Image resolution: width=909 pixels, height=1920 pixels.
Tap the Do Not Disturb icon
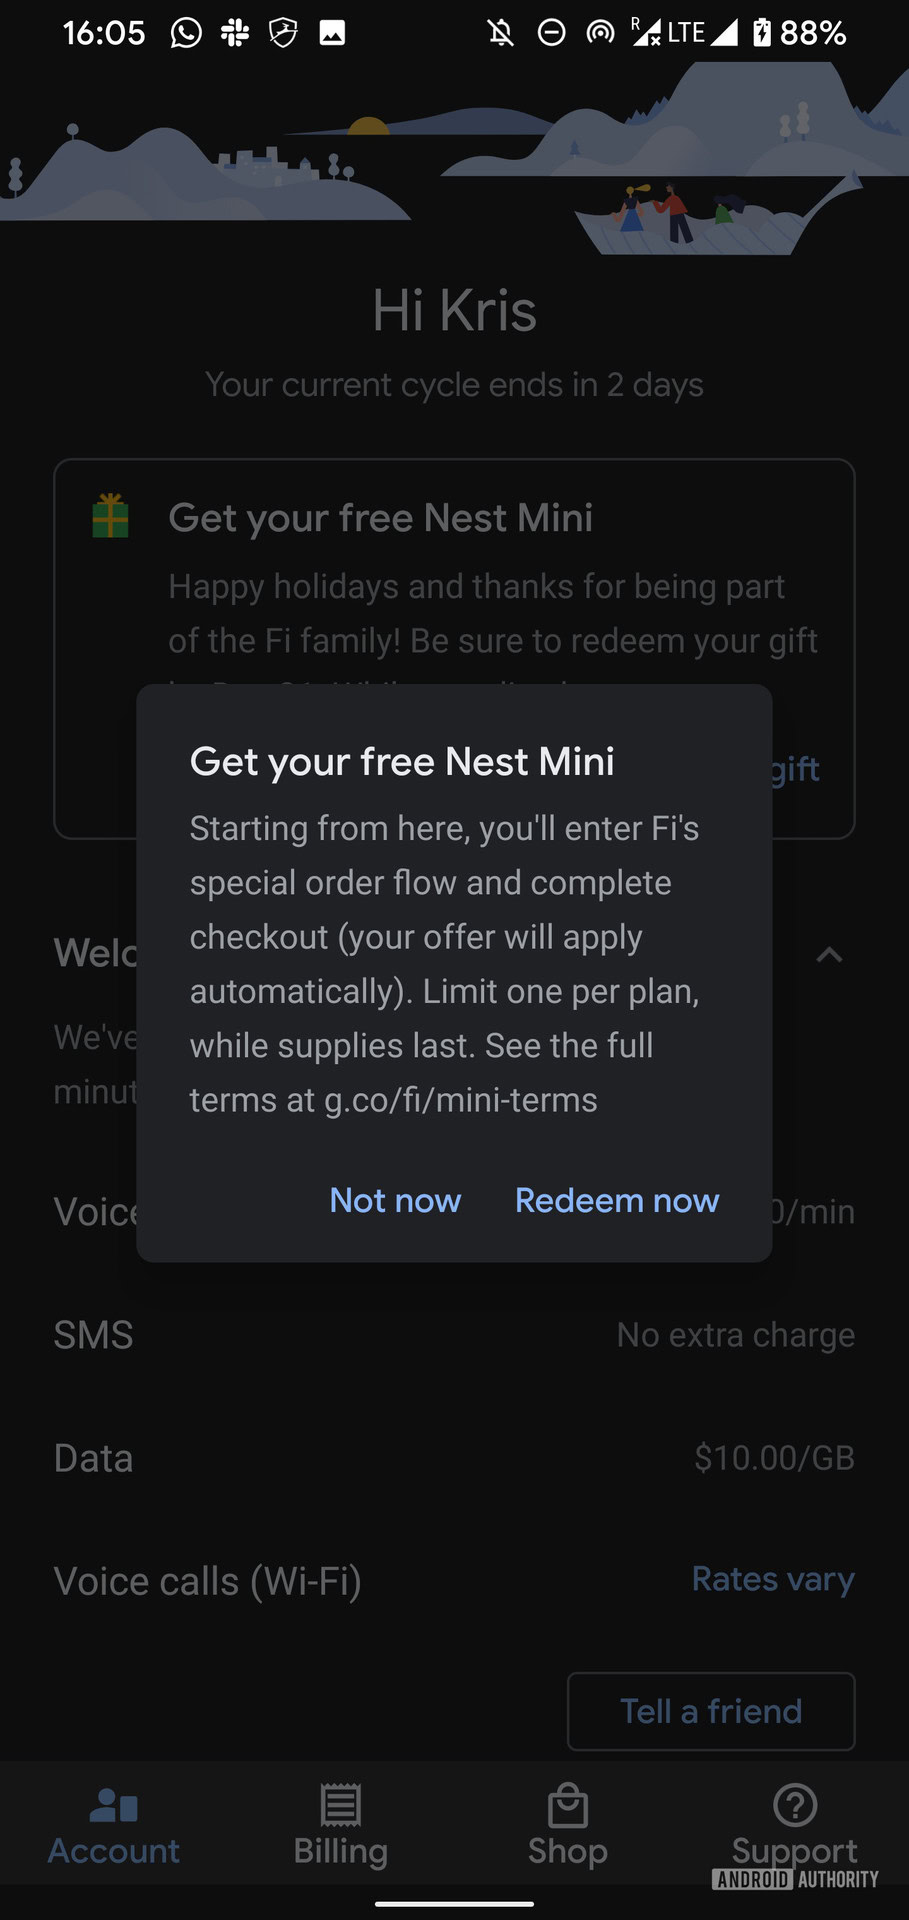[x=551, y=33]
